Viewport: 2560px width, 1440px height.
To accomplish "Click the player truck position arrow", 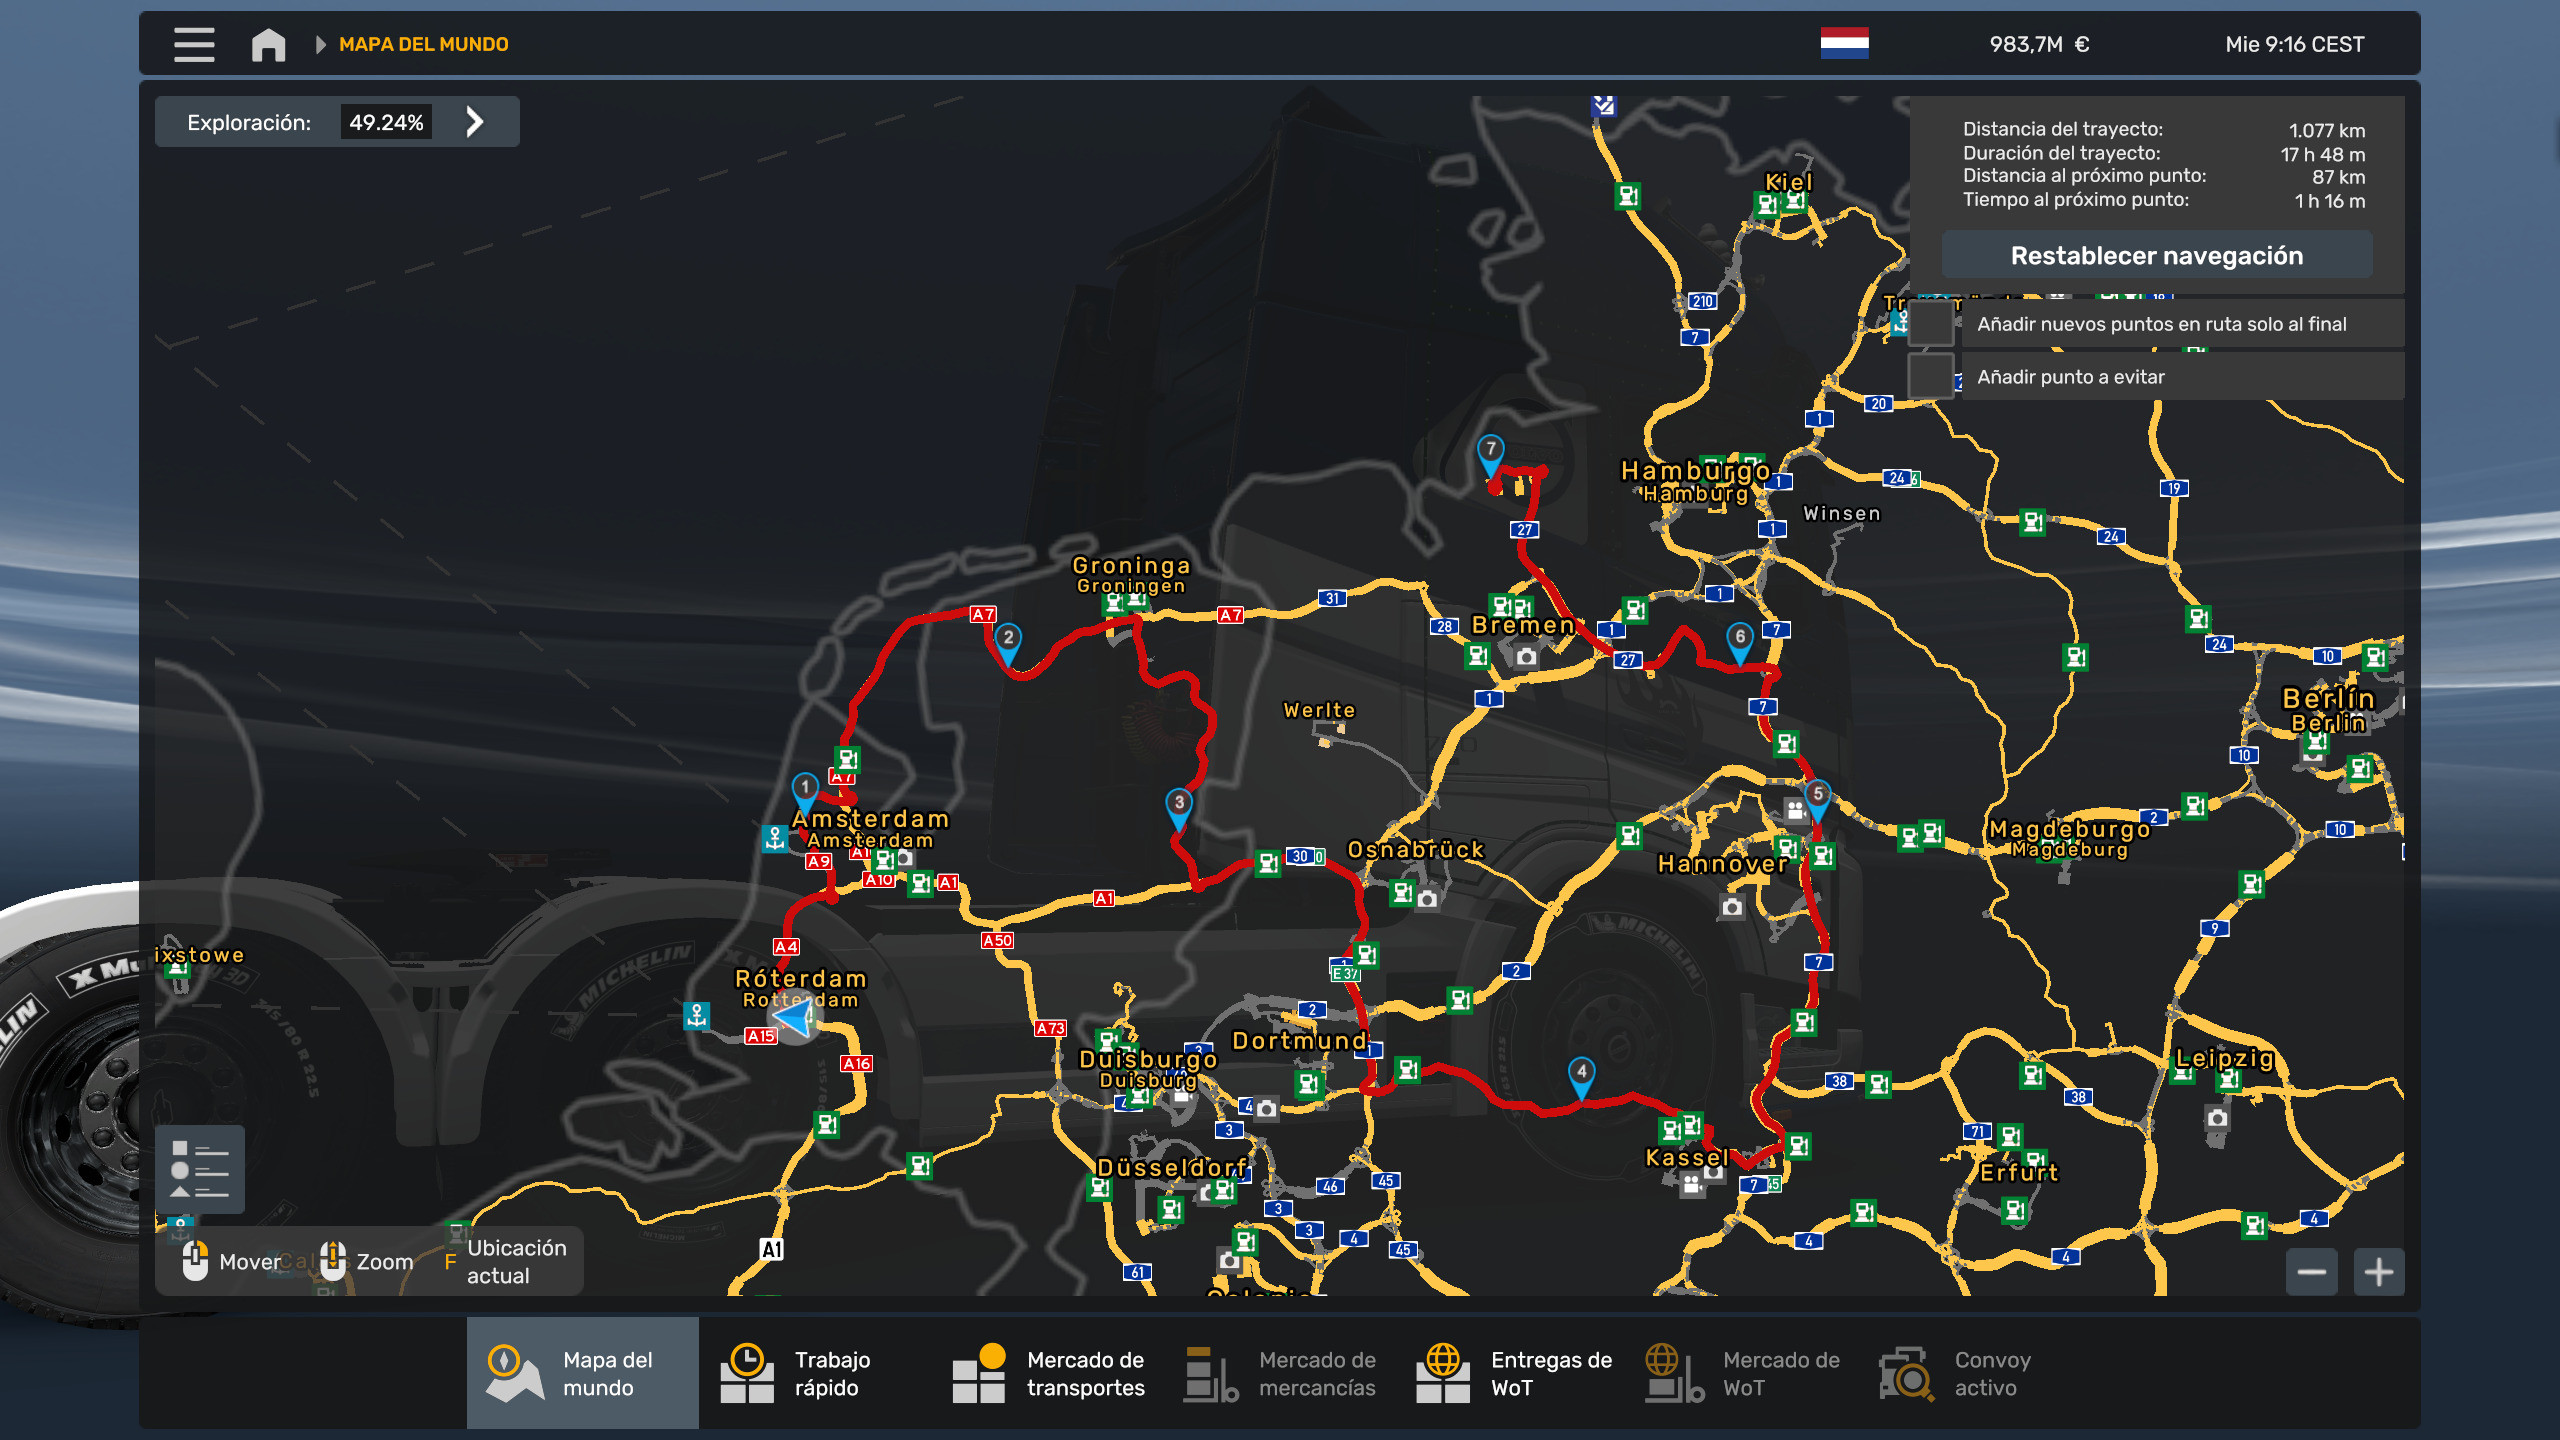I will click(796, 1019).
